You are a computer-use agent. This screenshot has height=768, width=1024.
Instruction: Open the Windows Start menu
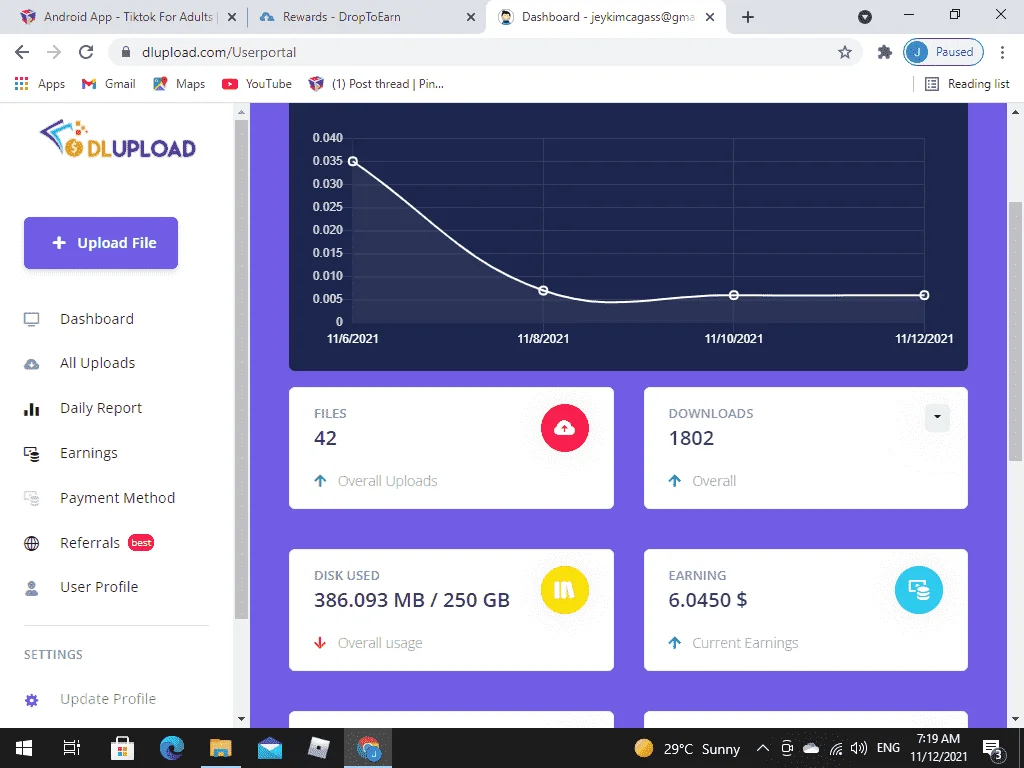point(24,748)
